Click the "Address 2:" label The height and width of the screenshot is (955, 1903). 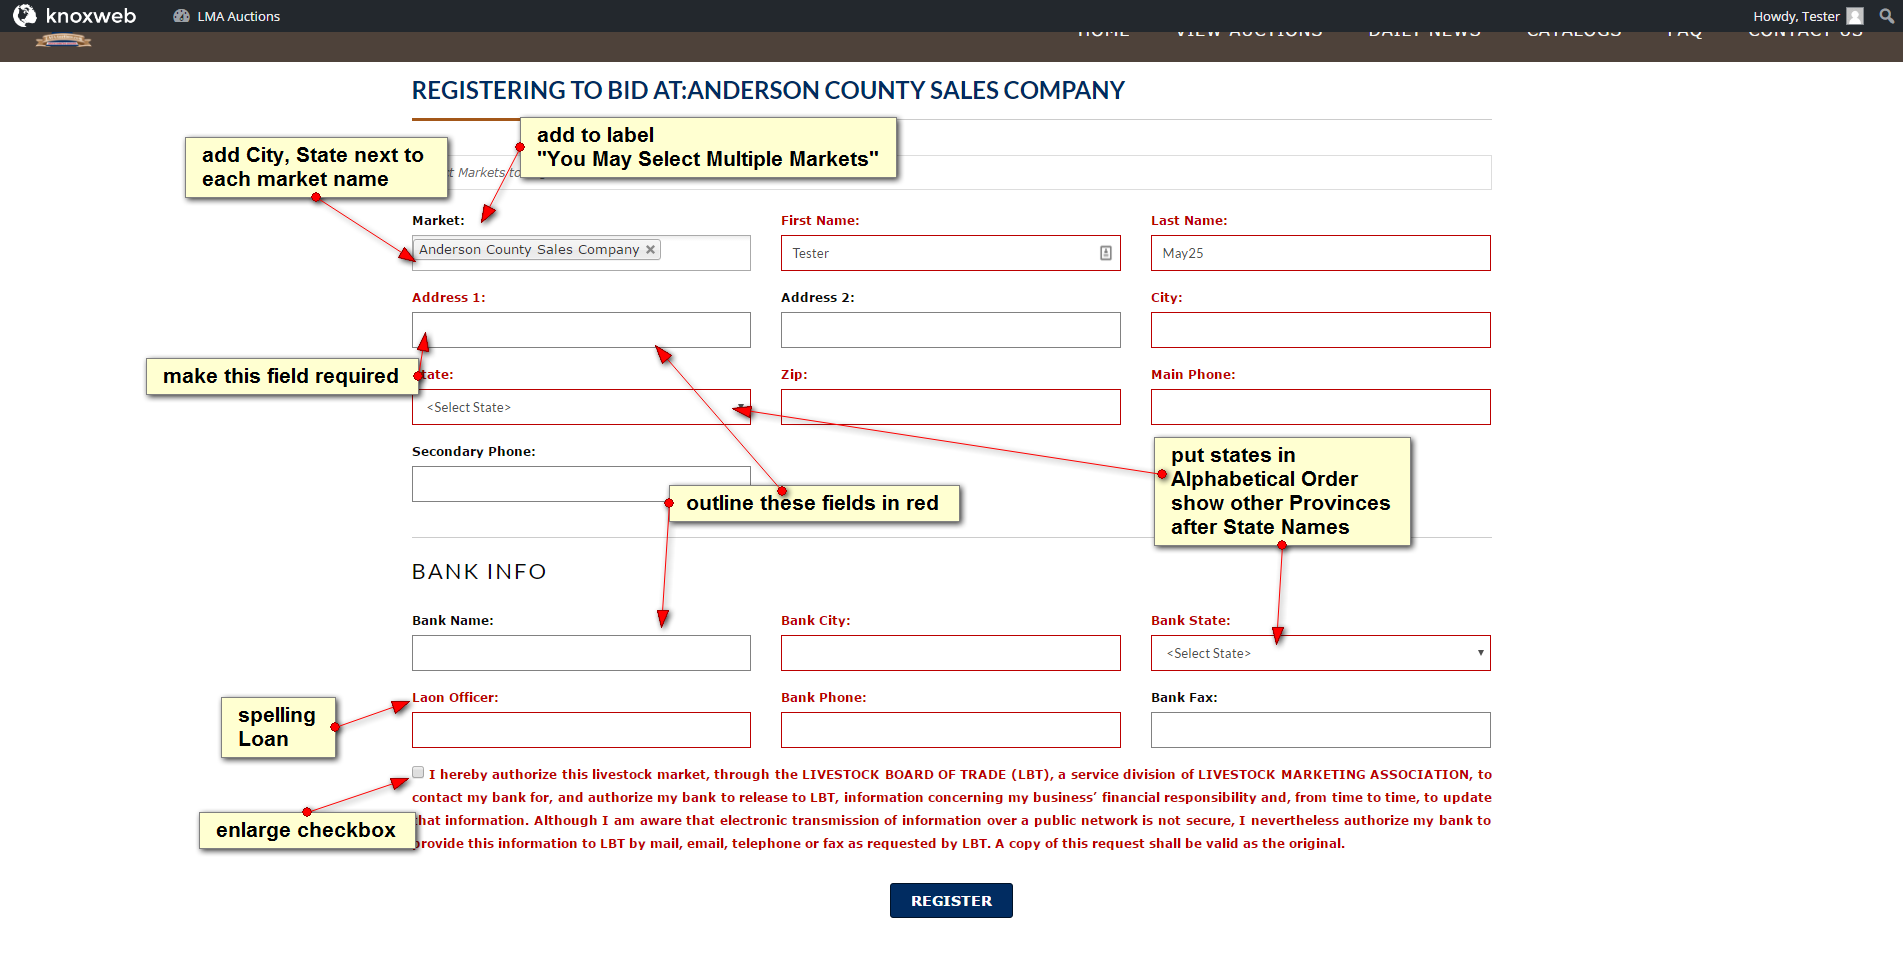[818, 298]
